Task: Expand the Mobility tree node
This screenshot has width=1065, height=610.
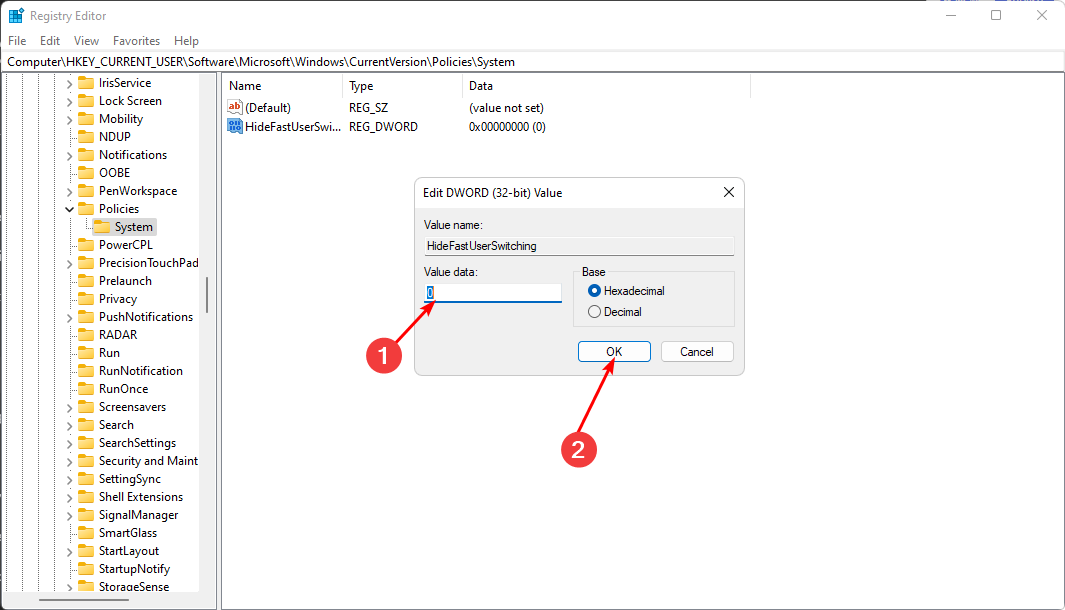Action: (69, 119)
